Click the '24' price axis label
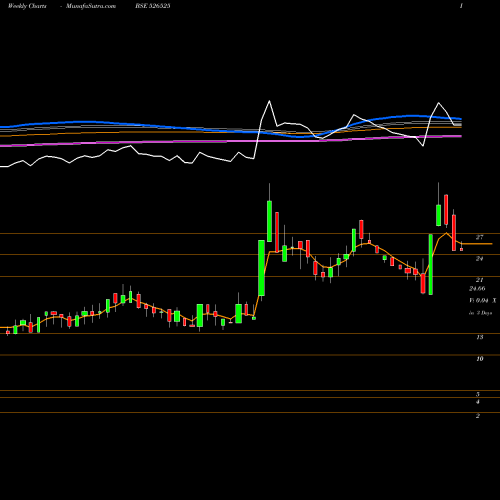 click(479, 259)
